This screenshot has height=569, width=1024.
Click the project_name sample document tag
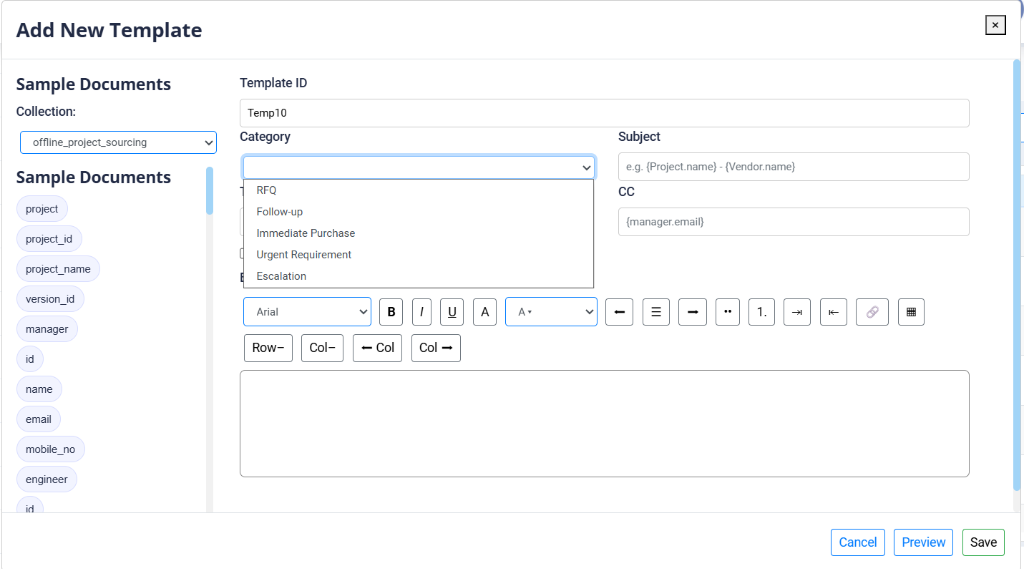pyautogui.click(x=58, y=269)
